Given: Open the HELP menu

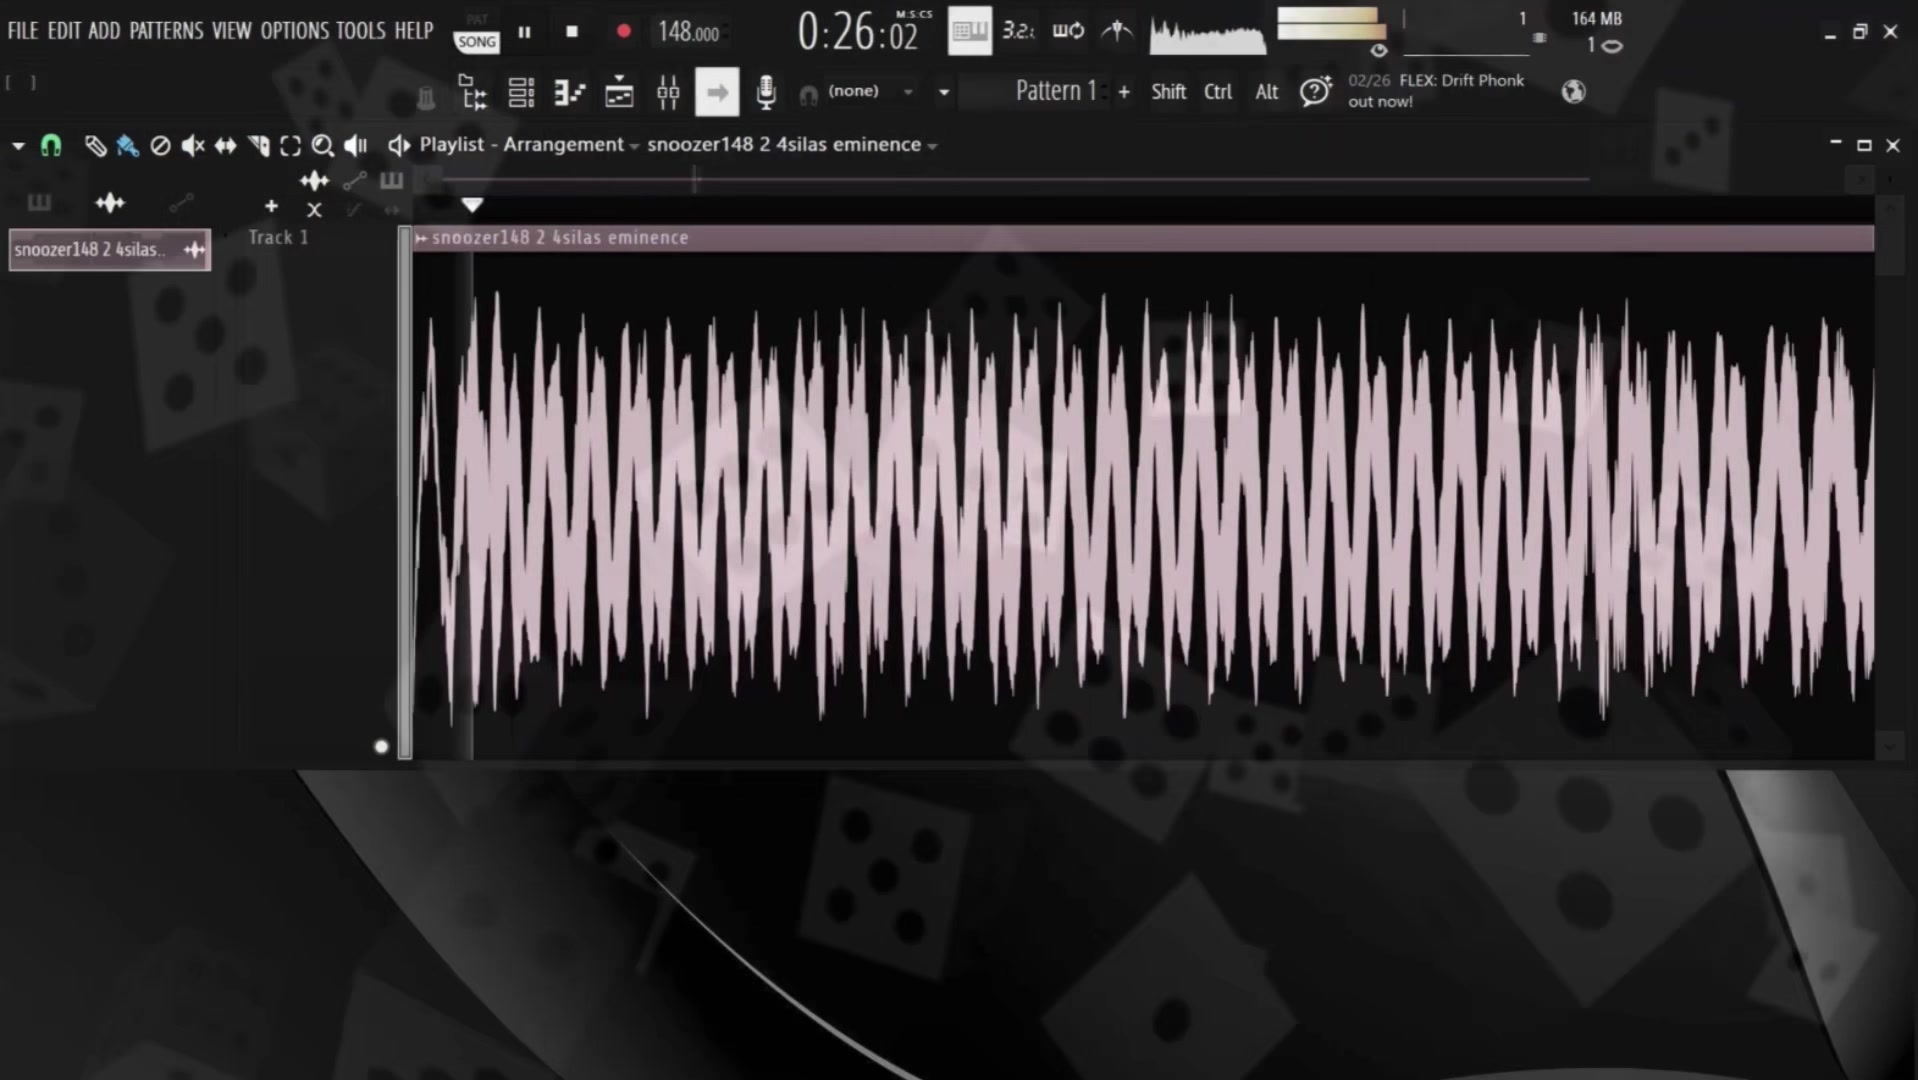Looking at the screenshot, I should pyautogui.click(x=414, y=31).
